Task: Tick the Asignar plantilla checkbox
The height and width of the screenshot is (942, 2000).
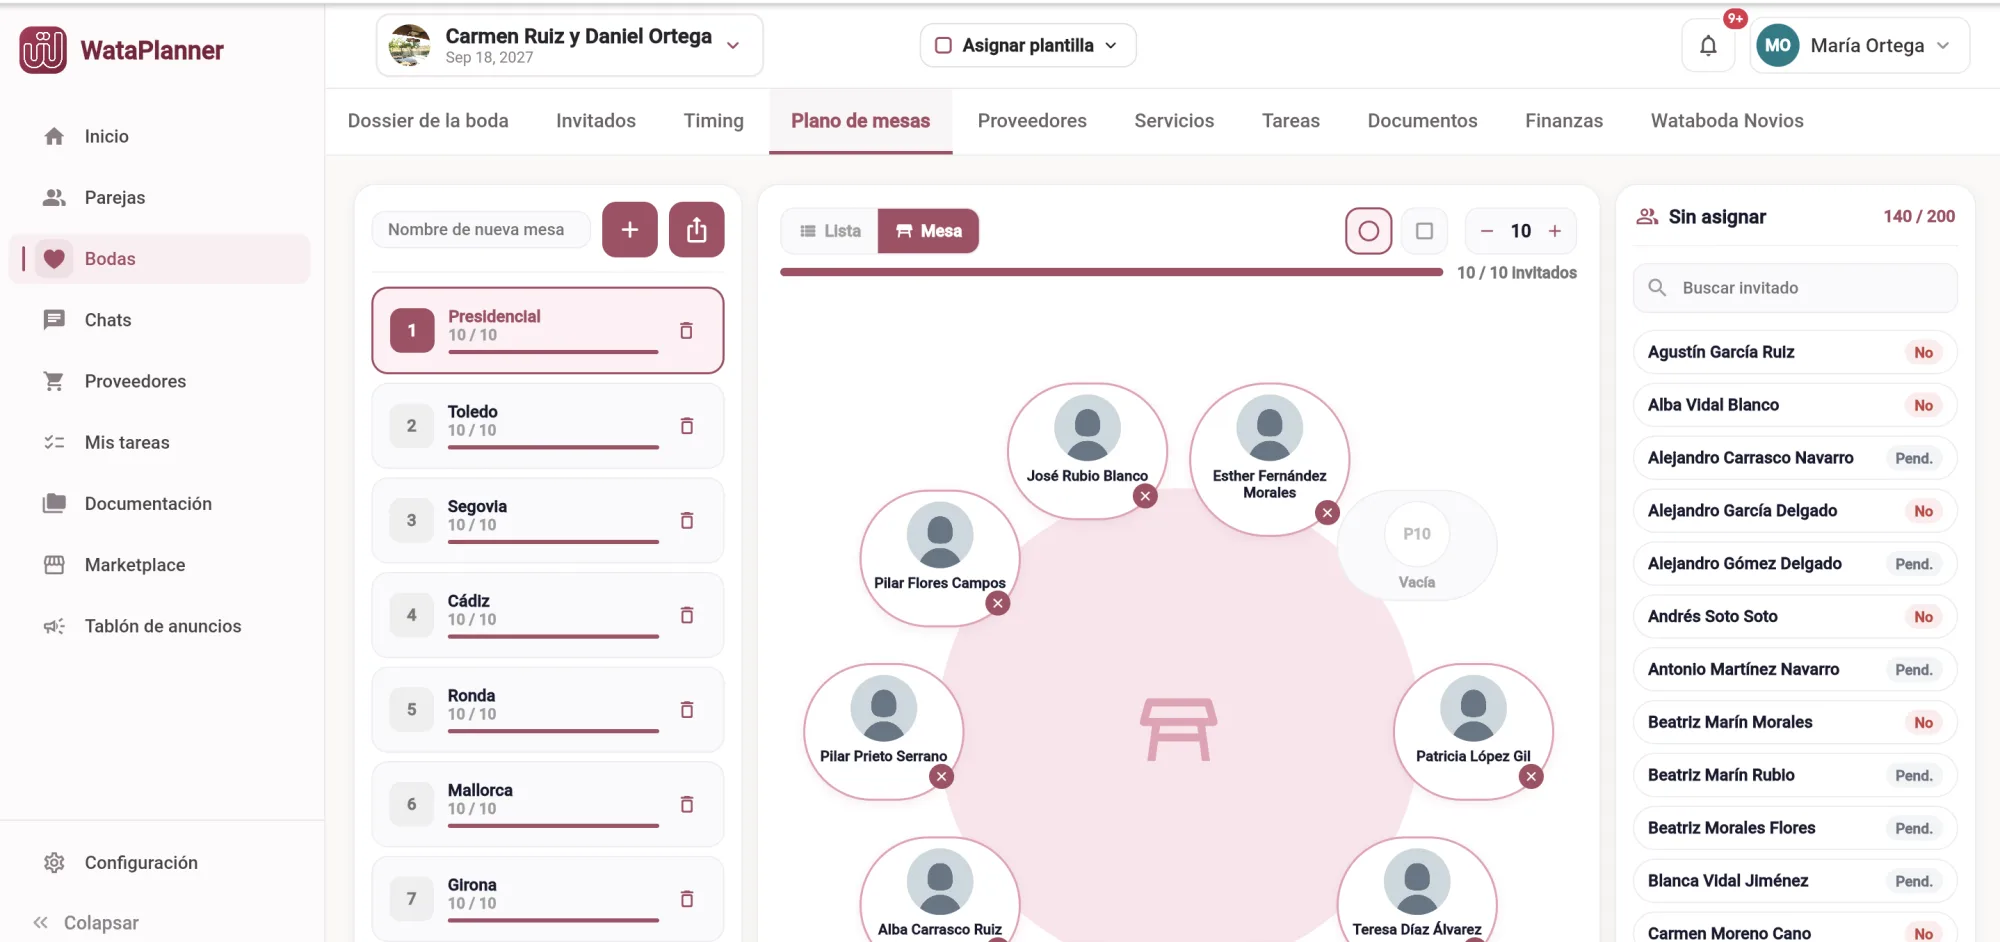Action: click(x=943, y=46)
